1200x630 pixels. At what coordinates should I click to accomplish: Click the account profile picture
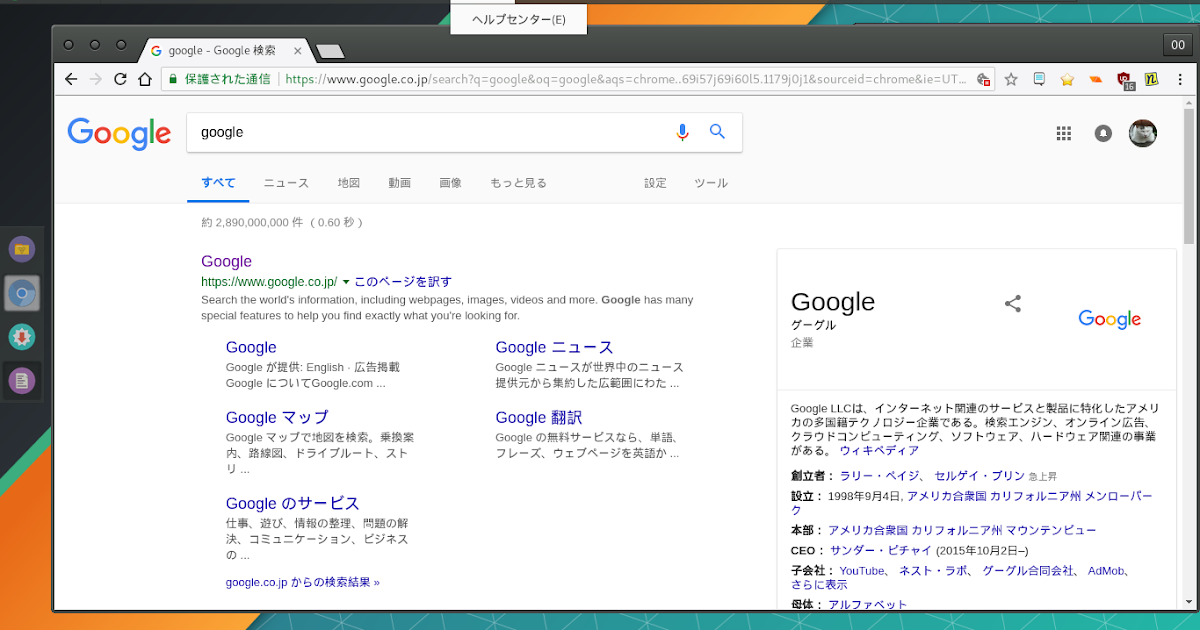click(1143, 133)
